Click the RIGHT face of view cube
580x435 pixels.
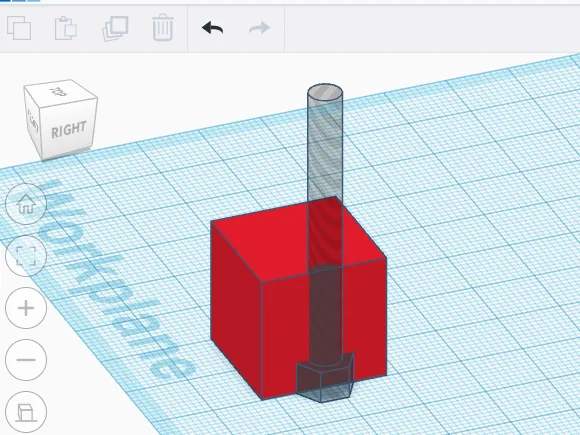point(69,129)
